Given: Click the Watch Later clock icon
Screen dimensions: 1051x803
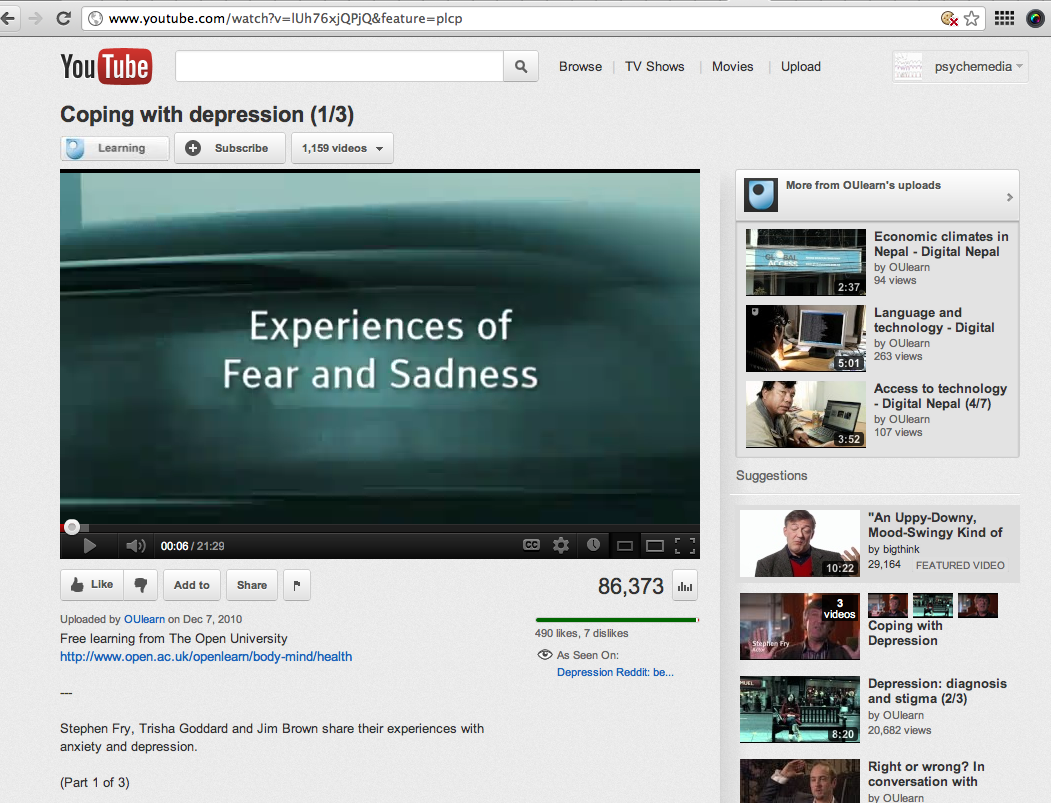Looking at the screenshot, I should 593,545.
